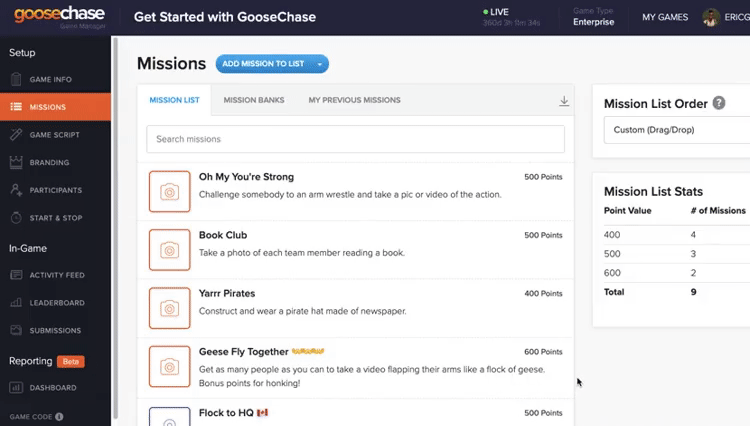Image resolution: width=750 pixels, height=426 pixels.
Task: Click the Participants person icon
Action: pyautogui.click(x=16, y=190)
